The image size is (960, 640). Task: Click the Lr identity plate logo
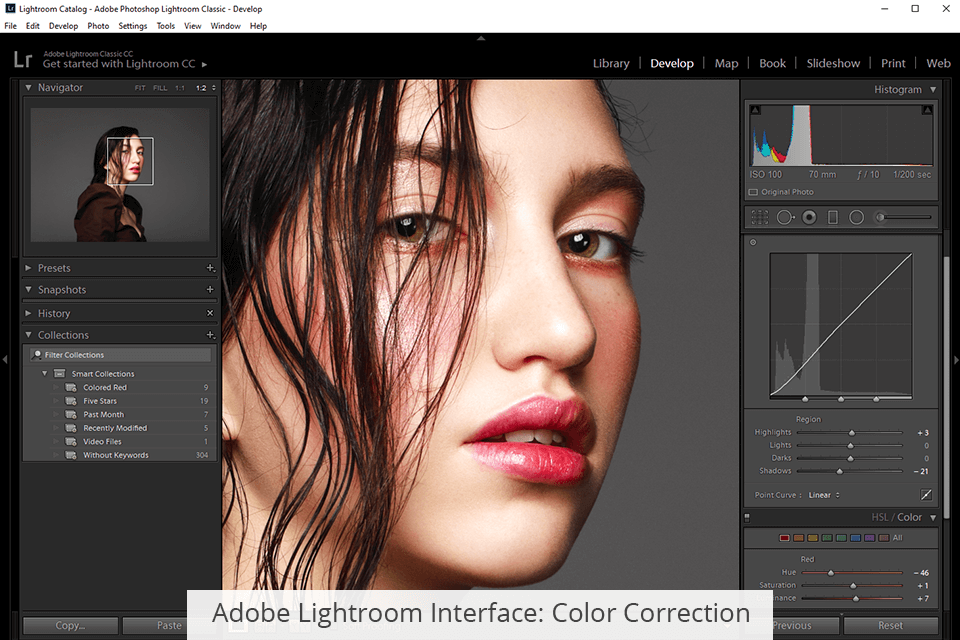(x=23, y=59)
